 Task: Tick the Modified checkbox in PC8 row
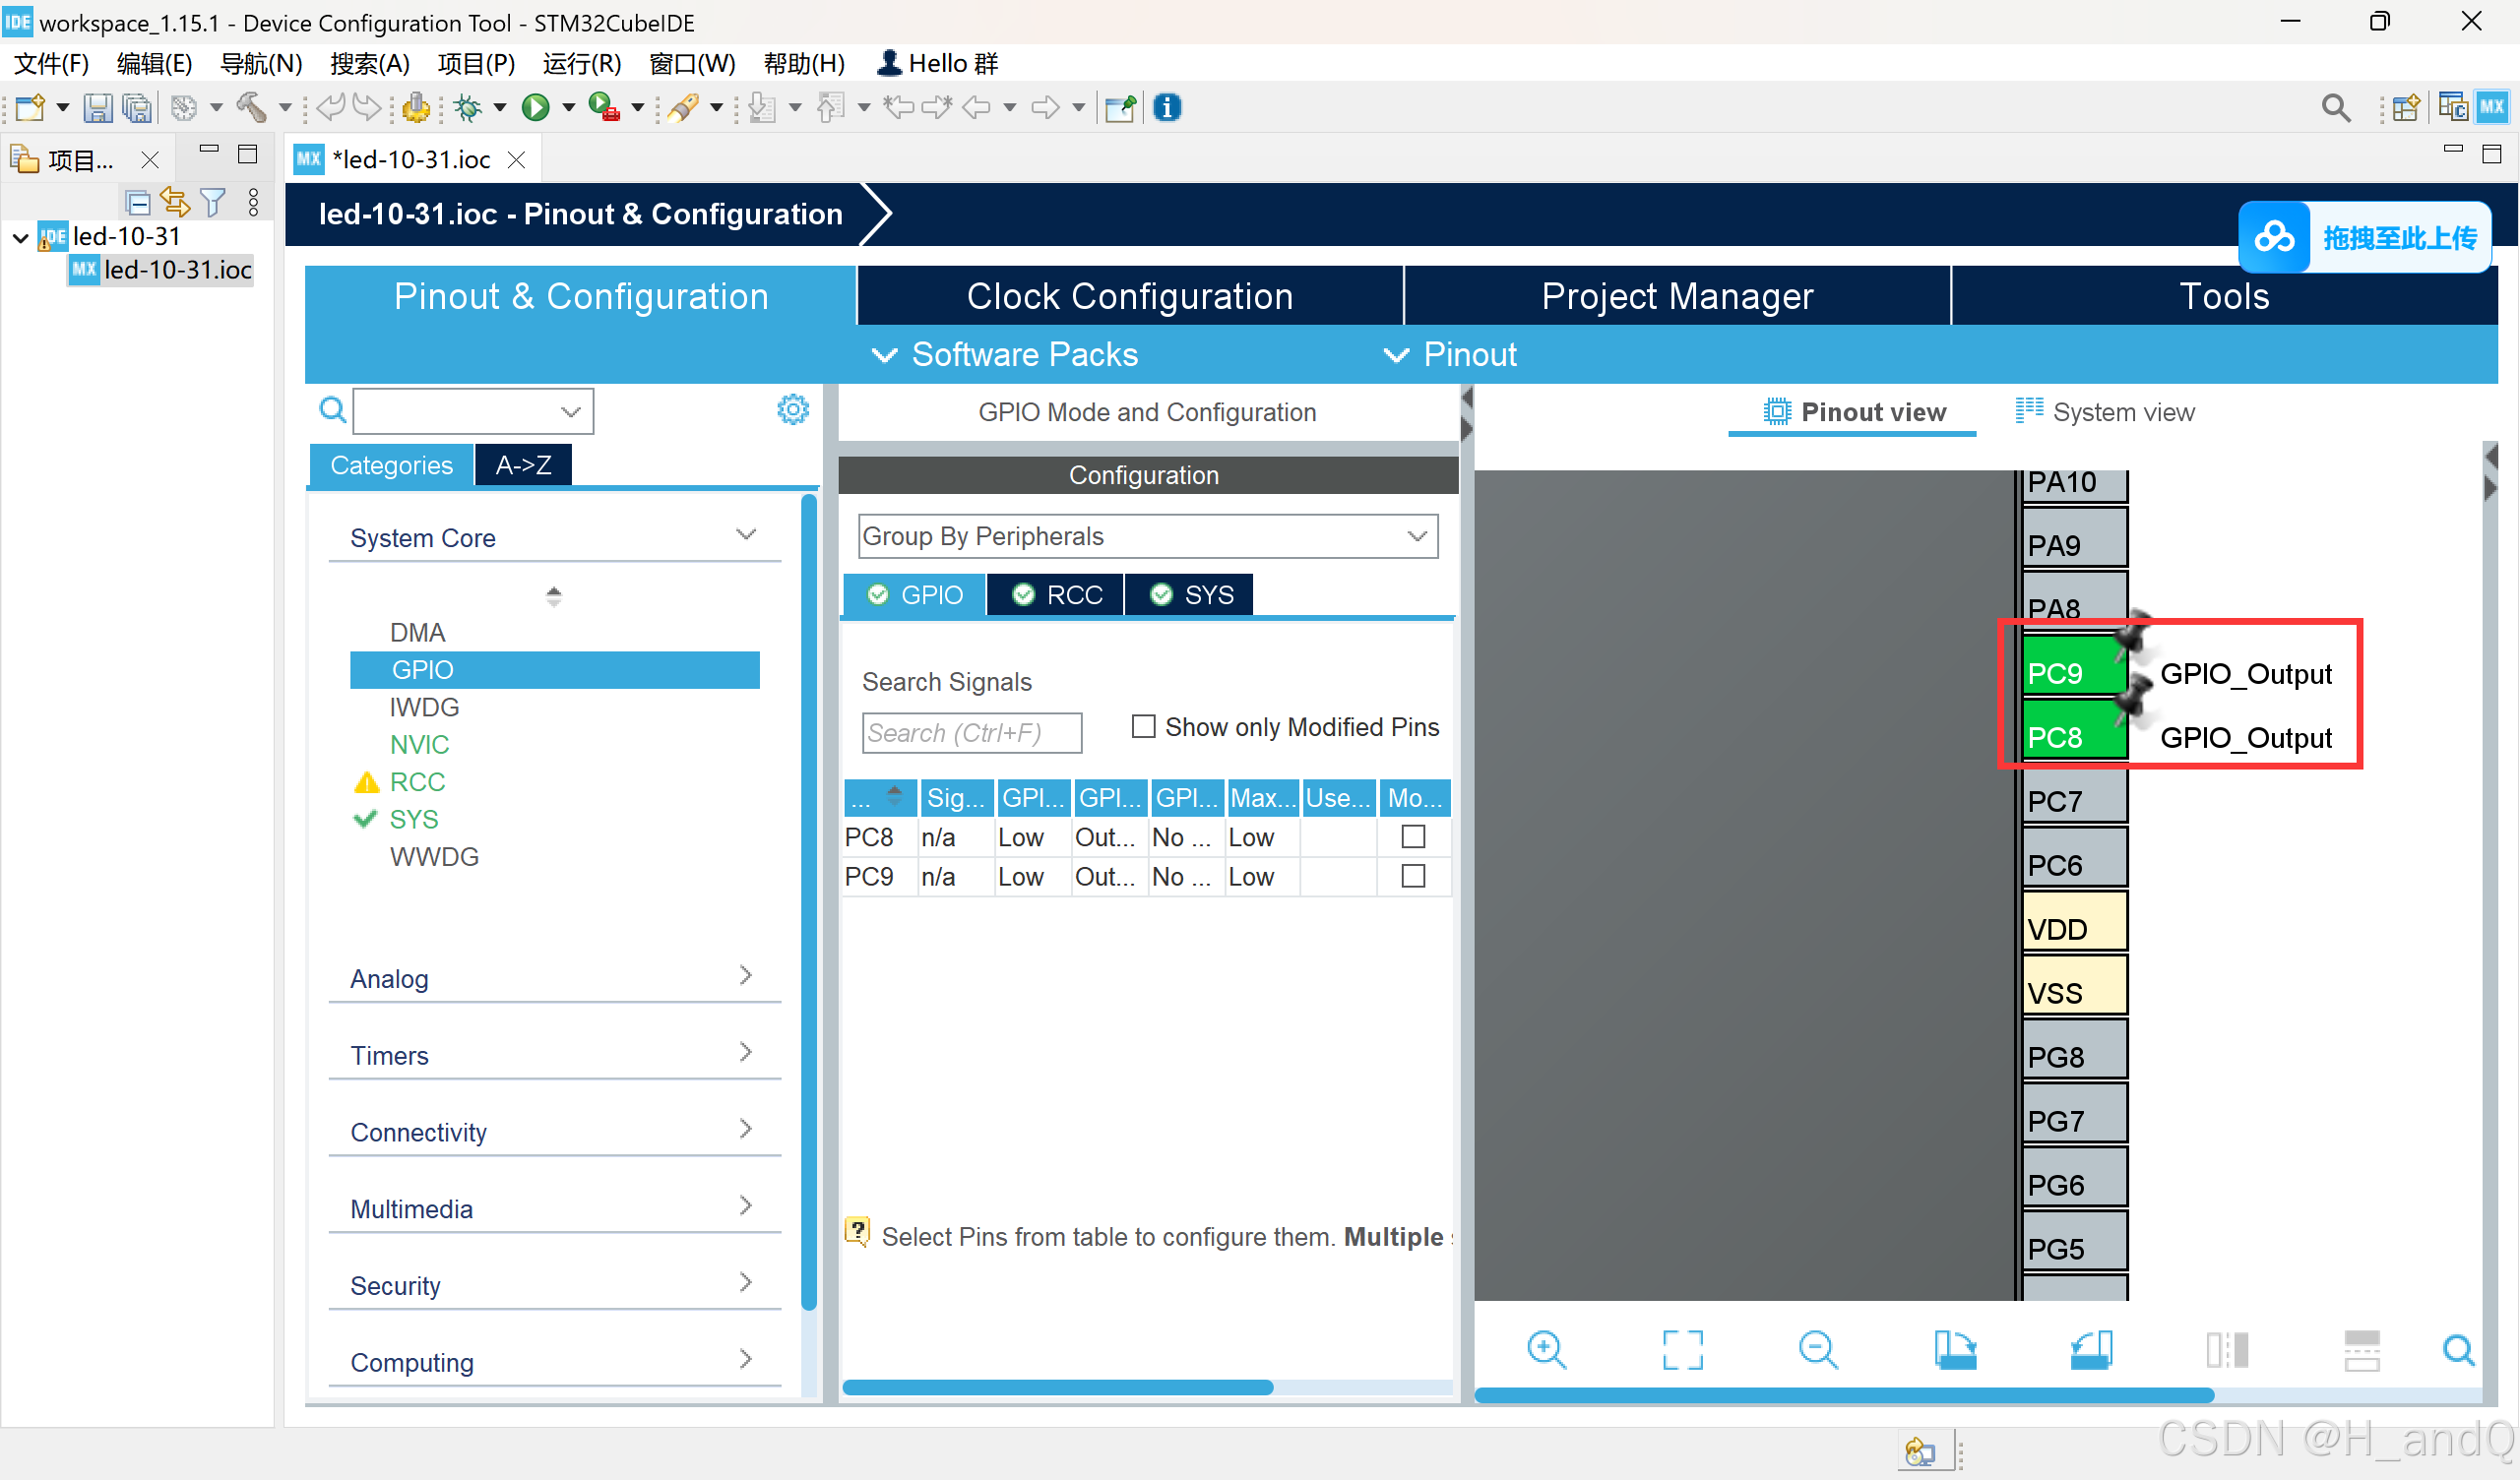click(x=1412, y=836)
